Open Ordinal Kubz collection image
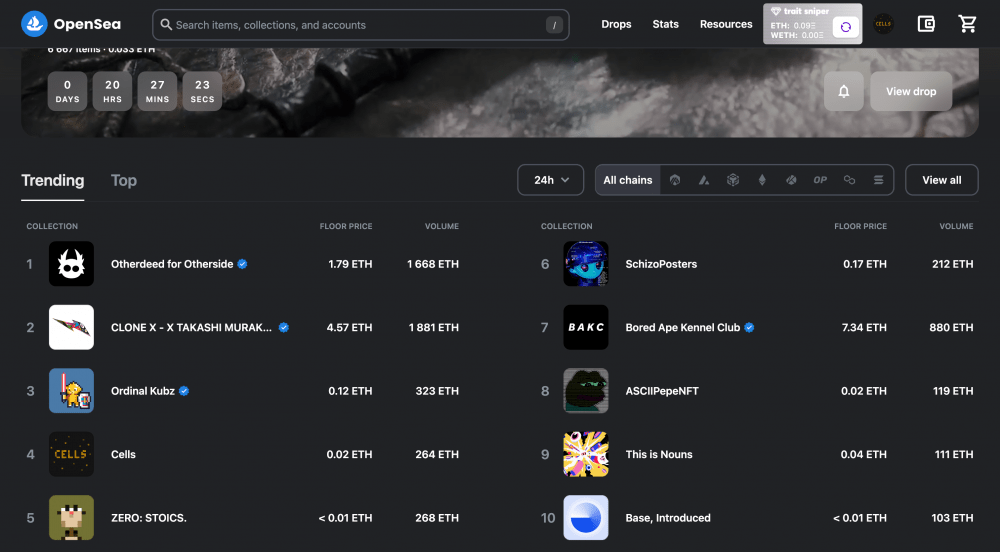Screen dimensions: 1000x552 coord(71,391)
